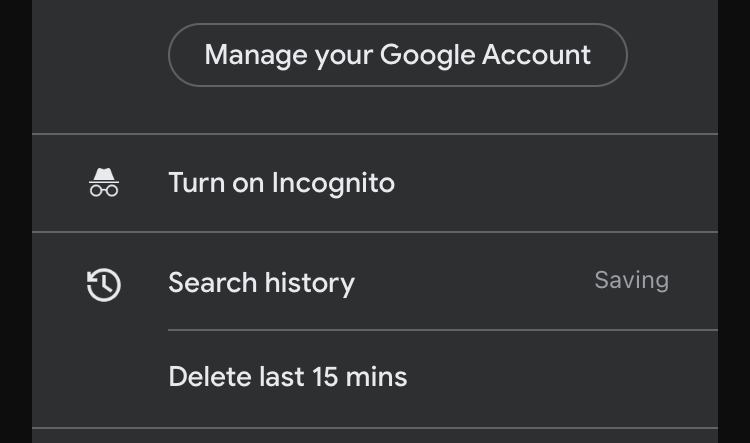The image size is (750, 443).
Task: Enable Incognito mode via the spy icon
Action: tap(104, 182)
